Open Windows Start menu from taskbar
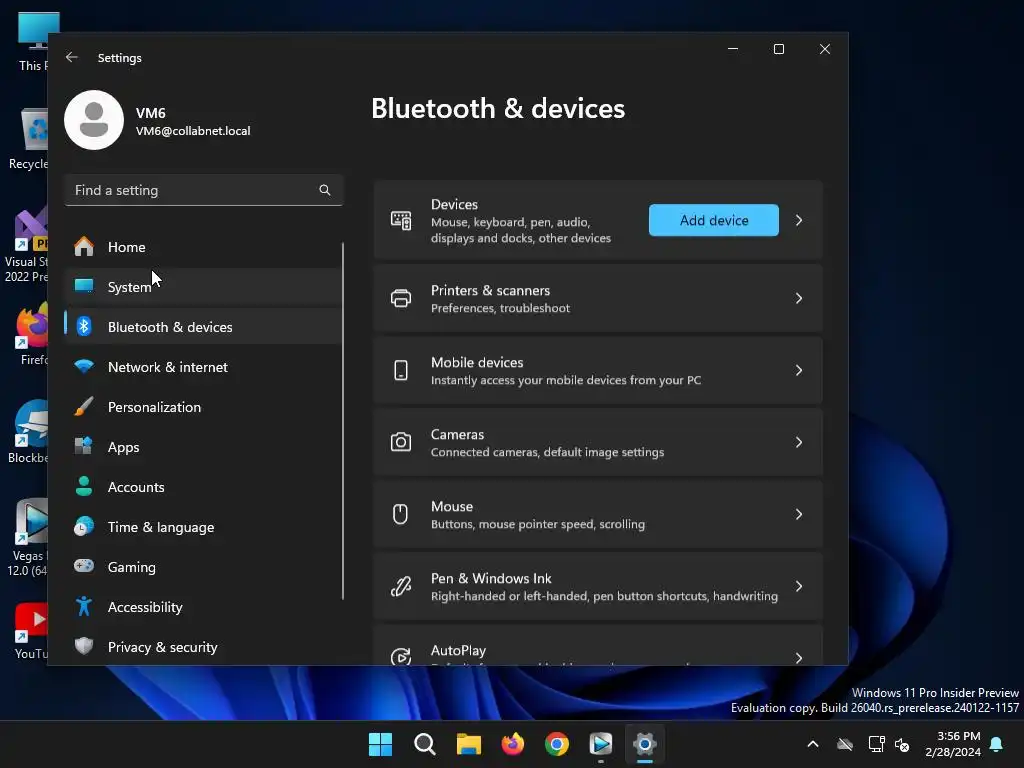The height and width of the screenshot is (768, 1024). coord(380,744)
